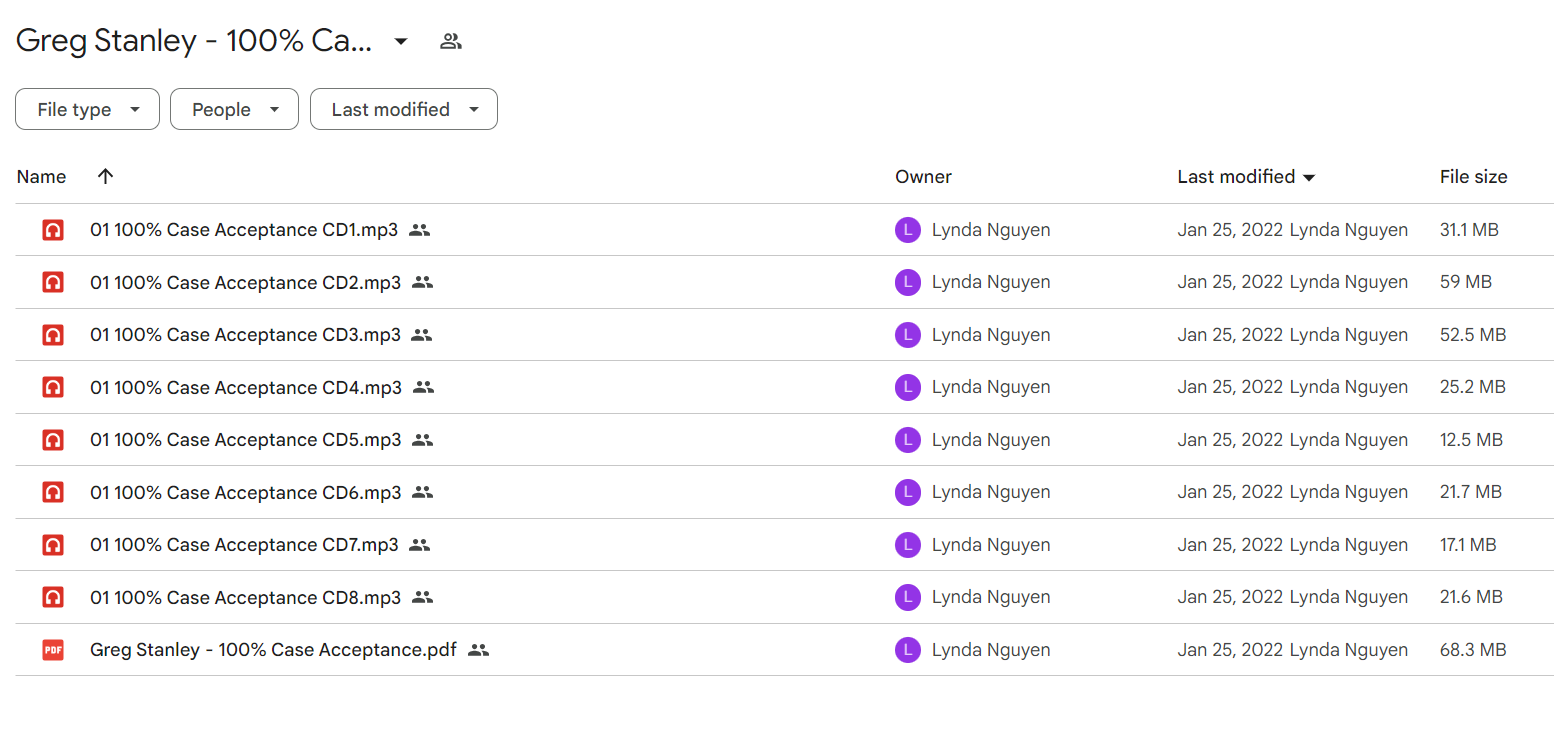
Task: Click the shared icon beside CD6.mp3
Action: coord(422,492)
